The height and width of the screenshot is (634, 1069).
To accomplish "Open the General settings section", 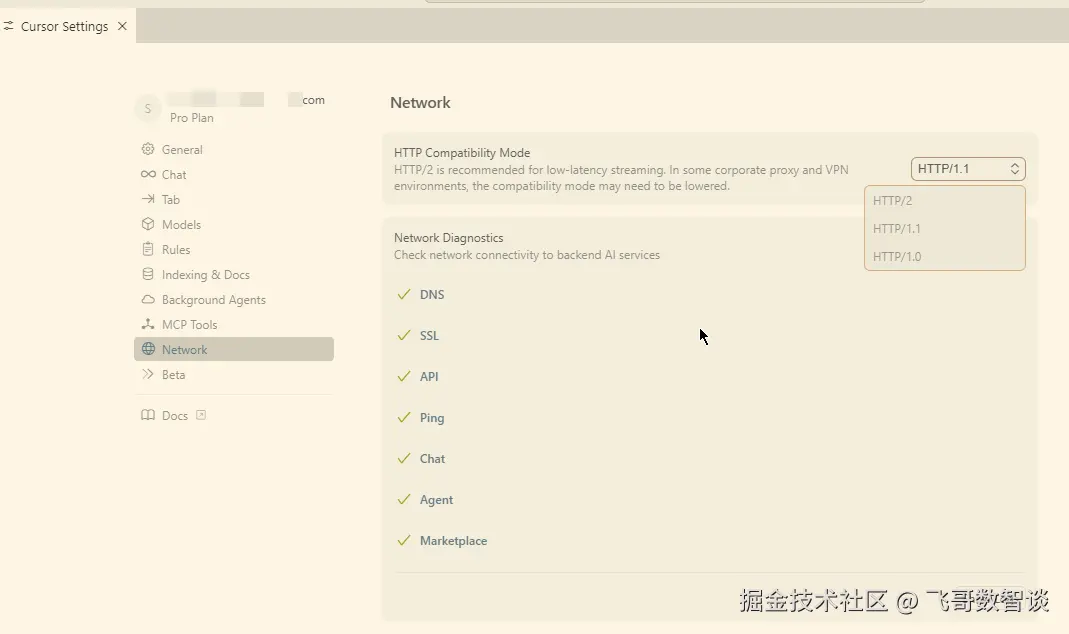I will (234, 149).
